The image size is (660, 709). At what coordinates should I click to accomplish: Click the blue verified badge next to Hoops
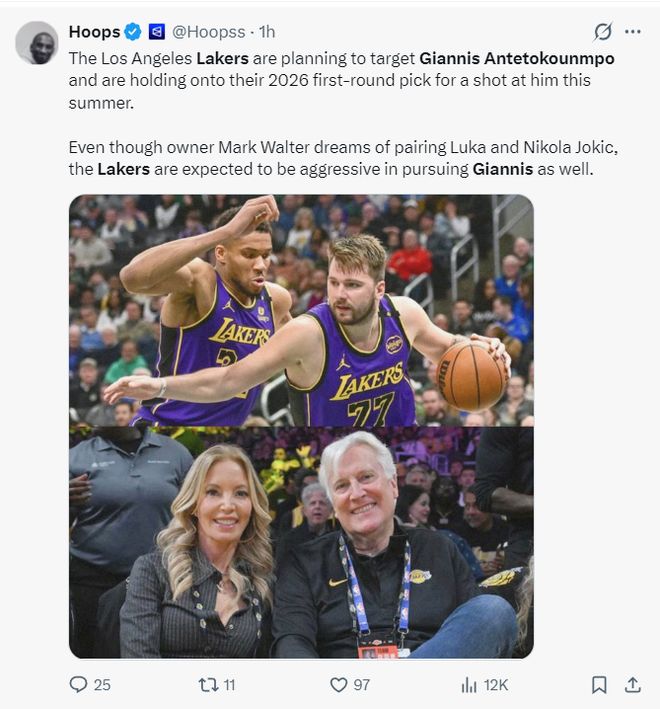click(x=132, y=32)
